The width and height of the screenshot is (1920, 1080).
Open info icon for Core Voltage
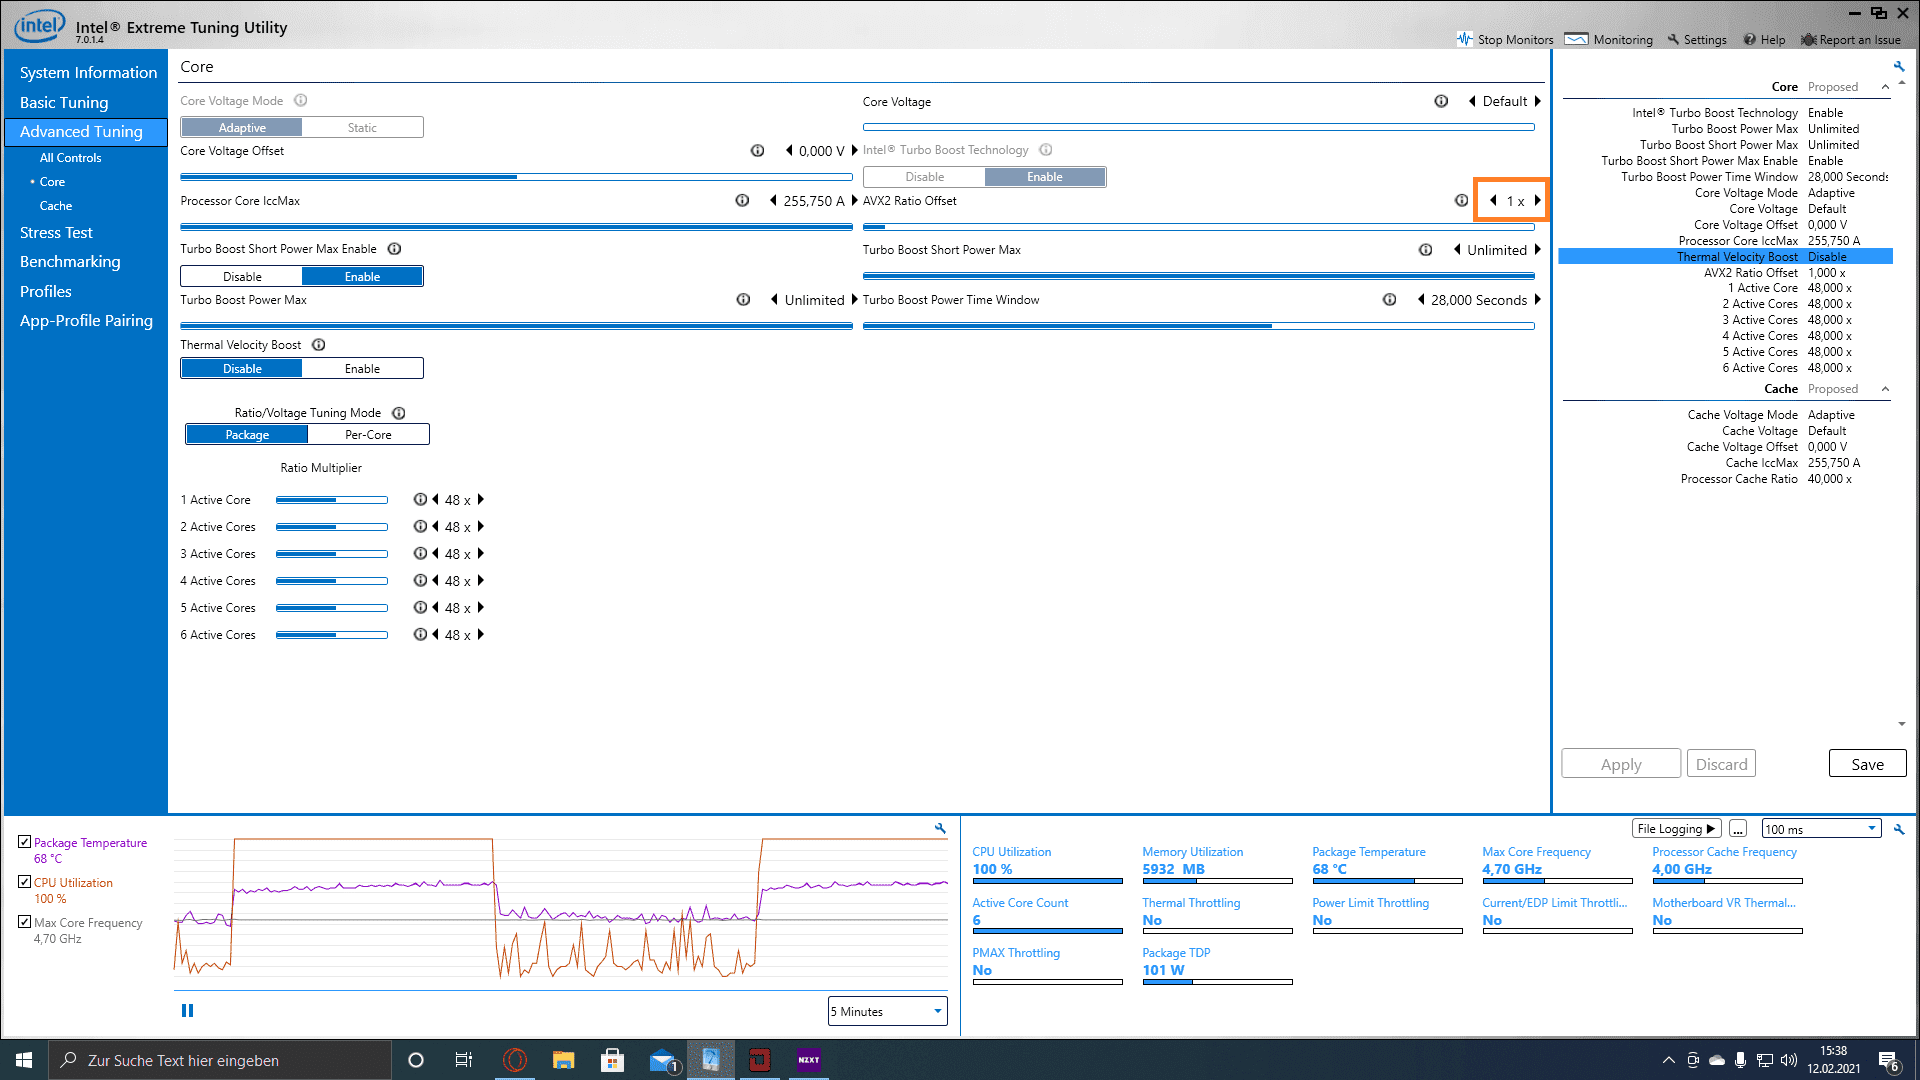pos(1441,101)
